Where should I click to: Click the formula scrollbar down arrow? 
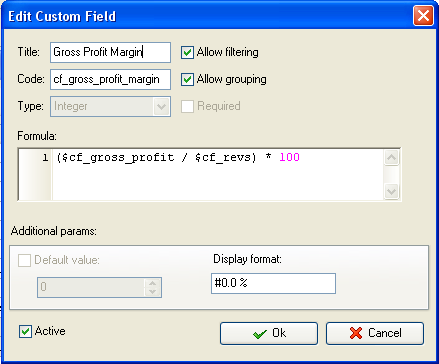pos(391,191)
